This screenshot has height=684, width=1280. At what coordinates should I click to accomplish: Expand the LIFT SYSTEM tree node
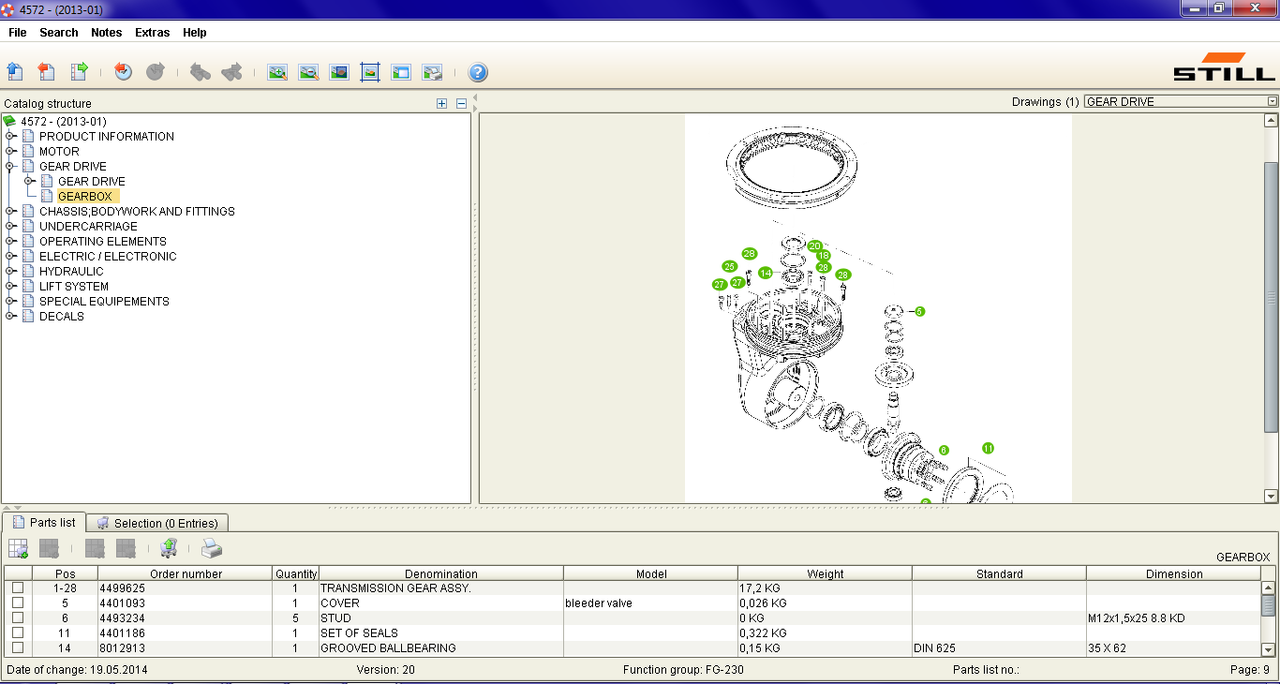(10, 286)
